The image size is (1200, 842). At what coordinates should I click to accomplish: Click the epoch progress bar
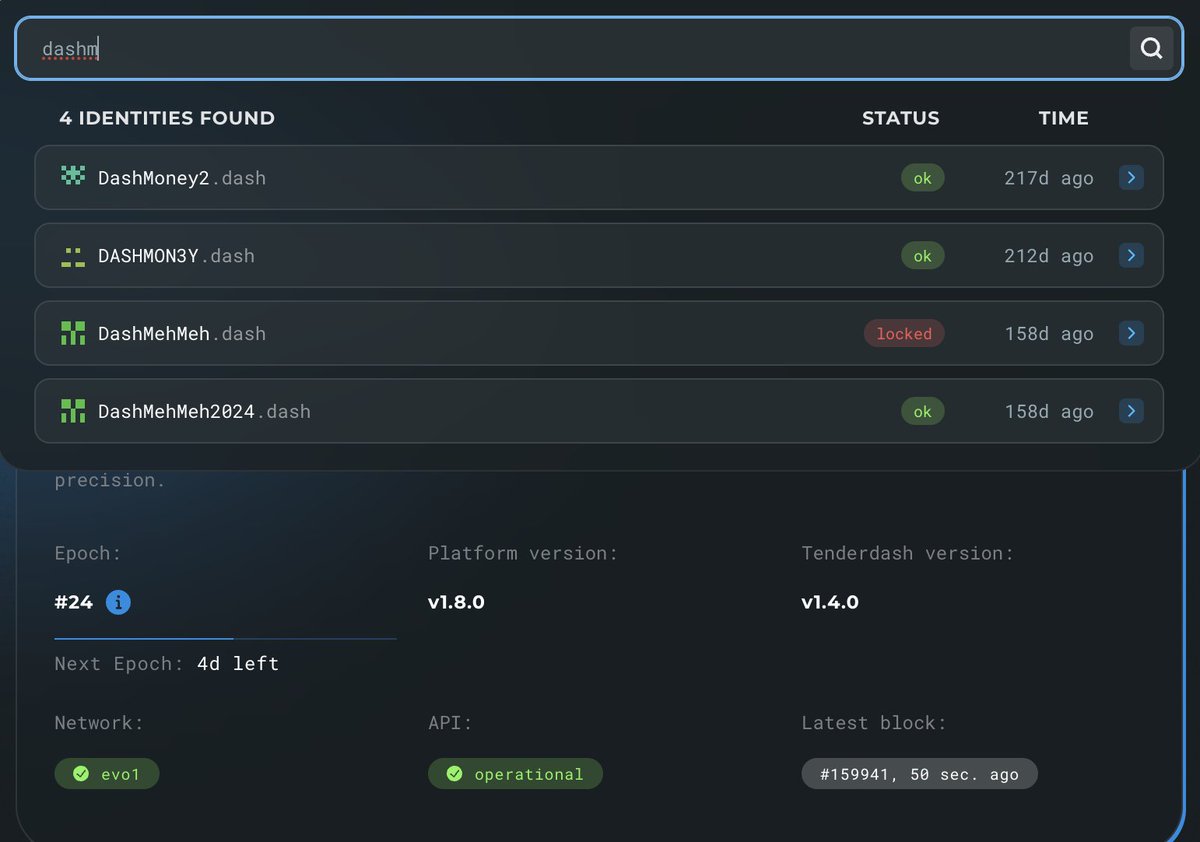(x=225, y=638)
